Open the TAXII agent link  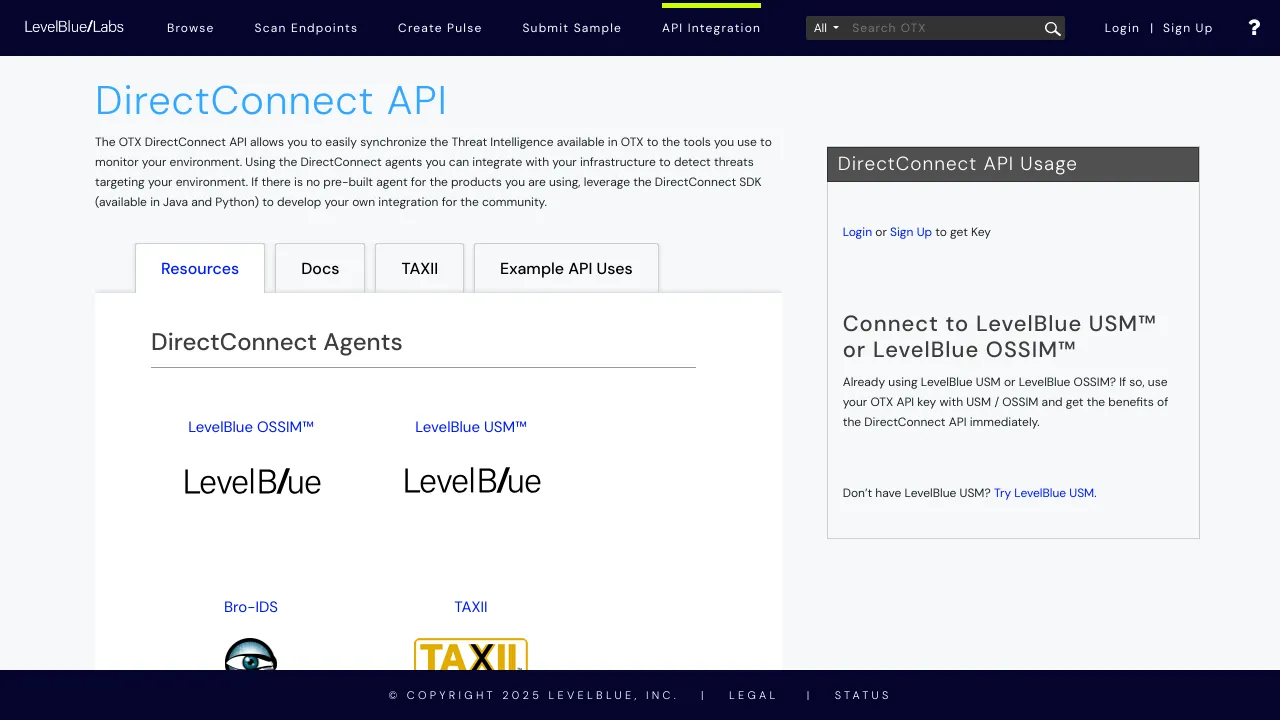pyautogui.click(x=471, y=607)
